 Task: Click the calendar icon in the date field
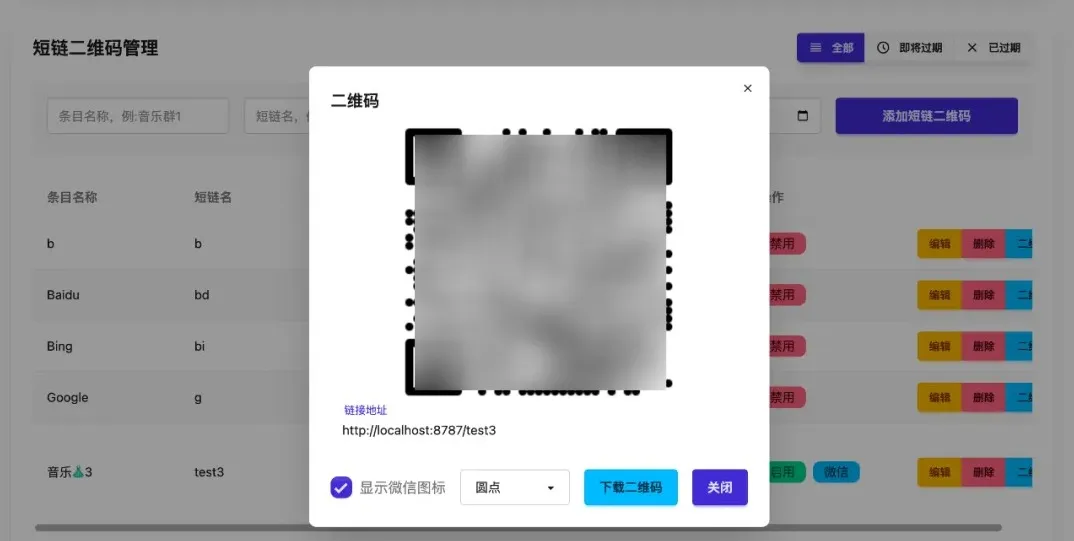(x=803, y=116)
